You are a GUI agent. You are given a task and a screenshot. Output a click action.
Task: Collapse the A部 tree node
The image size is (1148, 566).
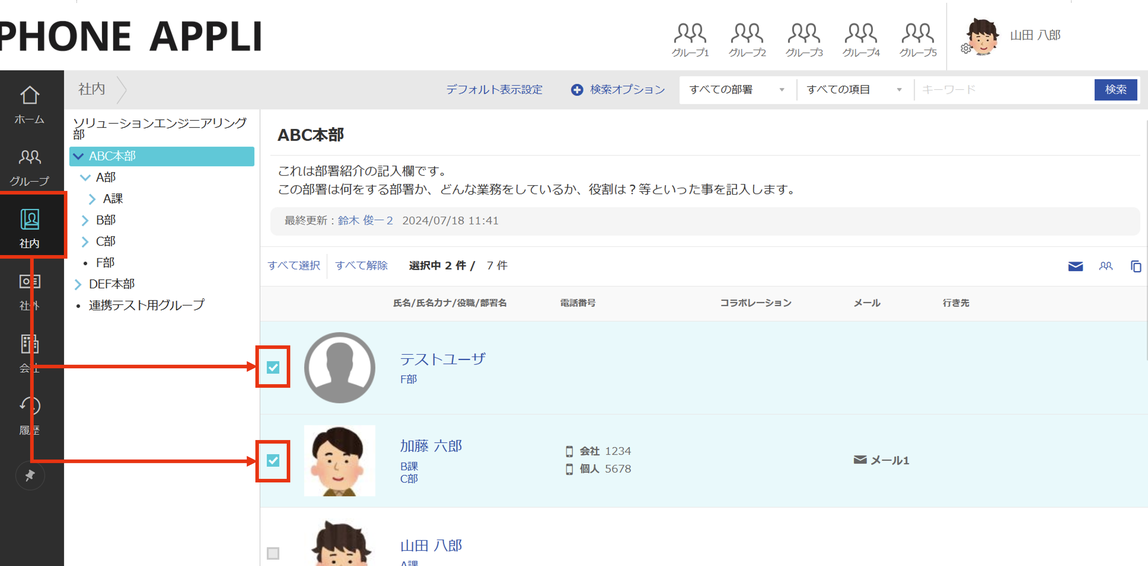click(x=85, y=177)
